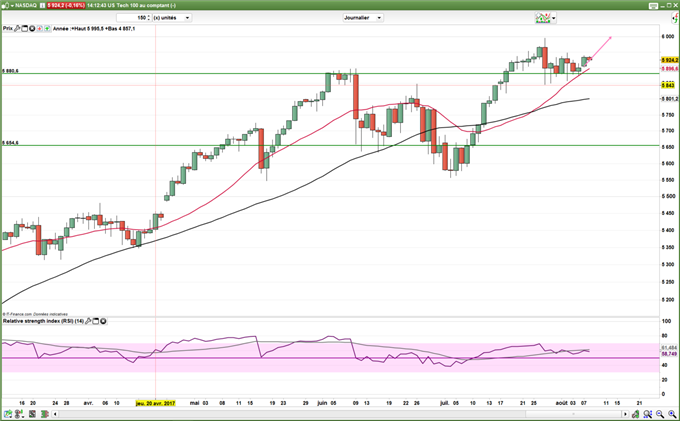Remove the RSI indicator panel
The height and width of the screenshot is (421, 680).
[x=103, y=321]
